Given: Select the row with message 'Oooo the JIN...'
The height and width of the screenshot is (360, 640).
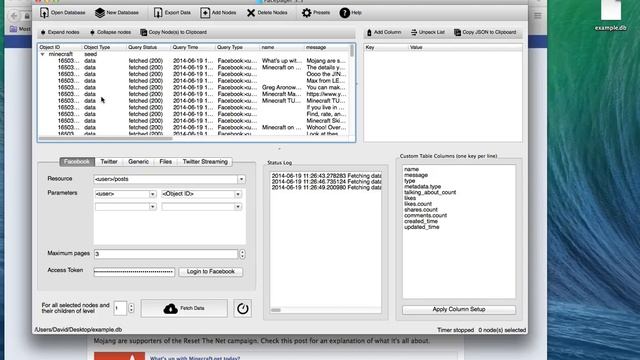Looking at the screenshot, I should (194, 74).
